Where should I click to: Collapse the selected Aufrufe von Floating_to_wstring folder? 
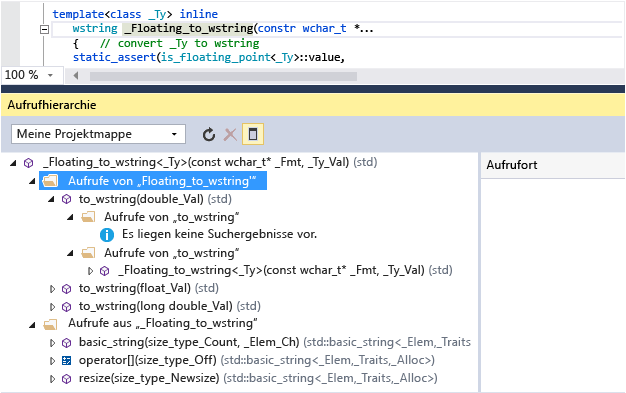[x=32, y=182]
